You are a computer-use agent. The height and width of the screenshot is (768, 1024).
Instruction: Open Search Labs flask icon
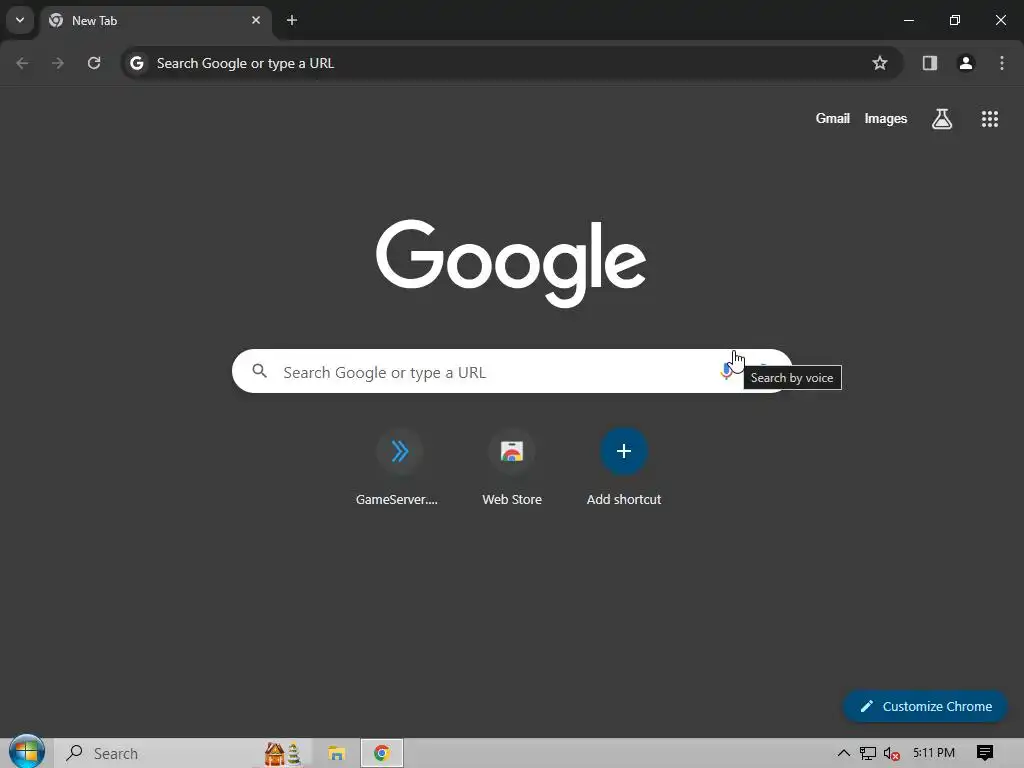pos(942,119)
